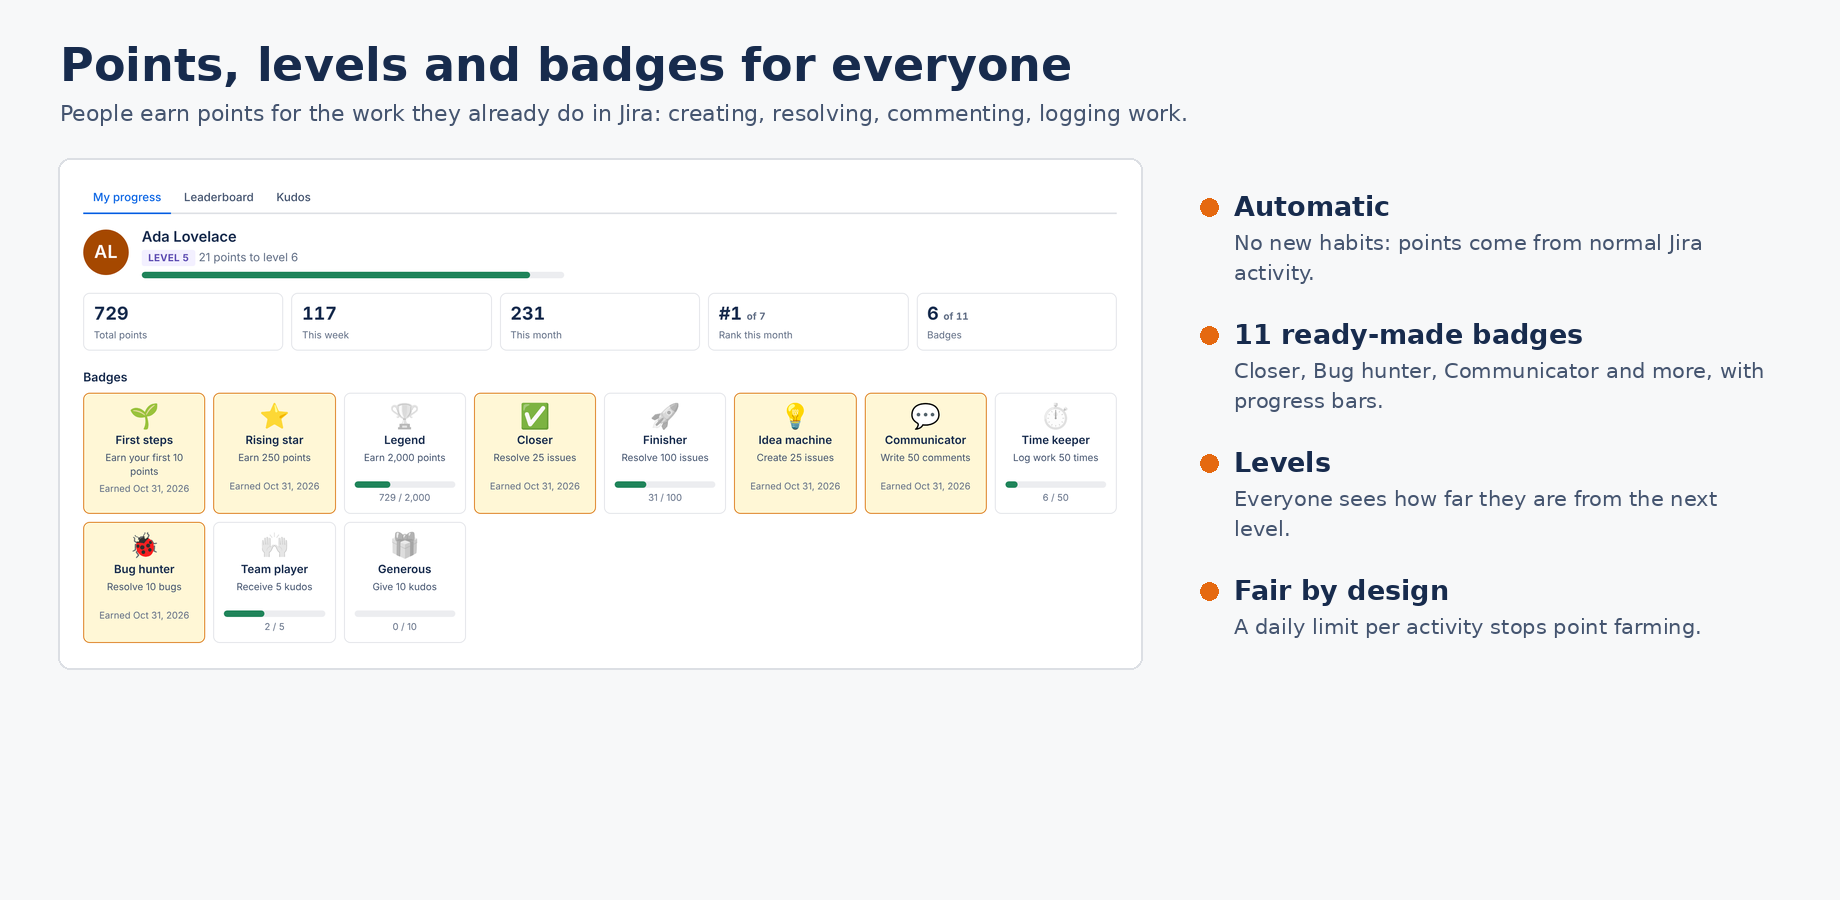Viewport: 1840px width, 900px height.
Task: Click the green checkmark icon on Closer
Action: pyautogui.click(x=535, y=416)
